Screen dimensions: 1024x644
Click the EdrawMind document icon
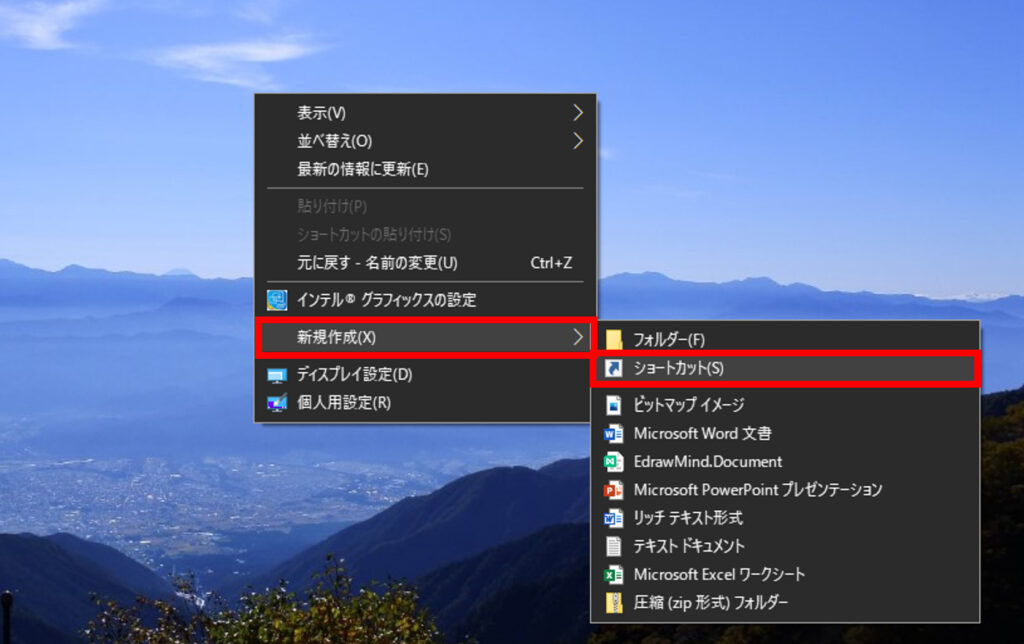(x=613, y=462)
